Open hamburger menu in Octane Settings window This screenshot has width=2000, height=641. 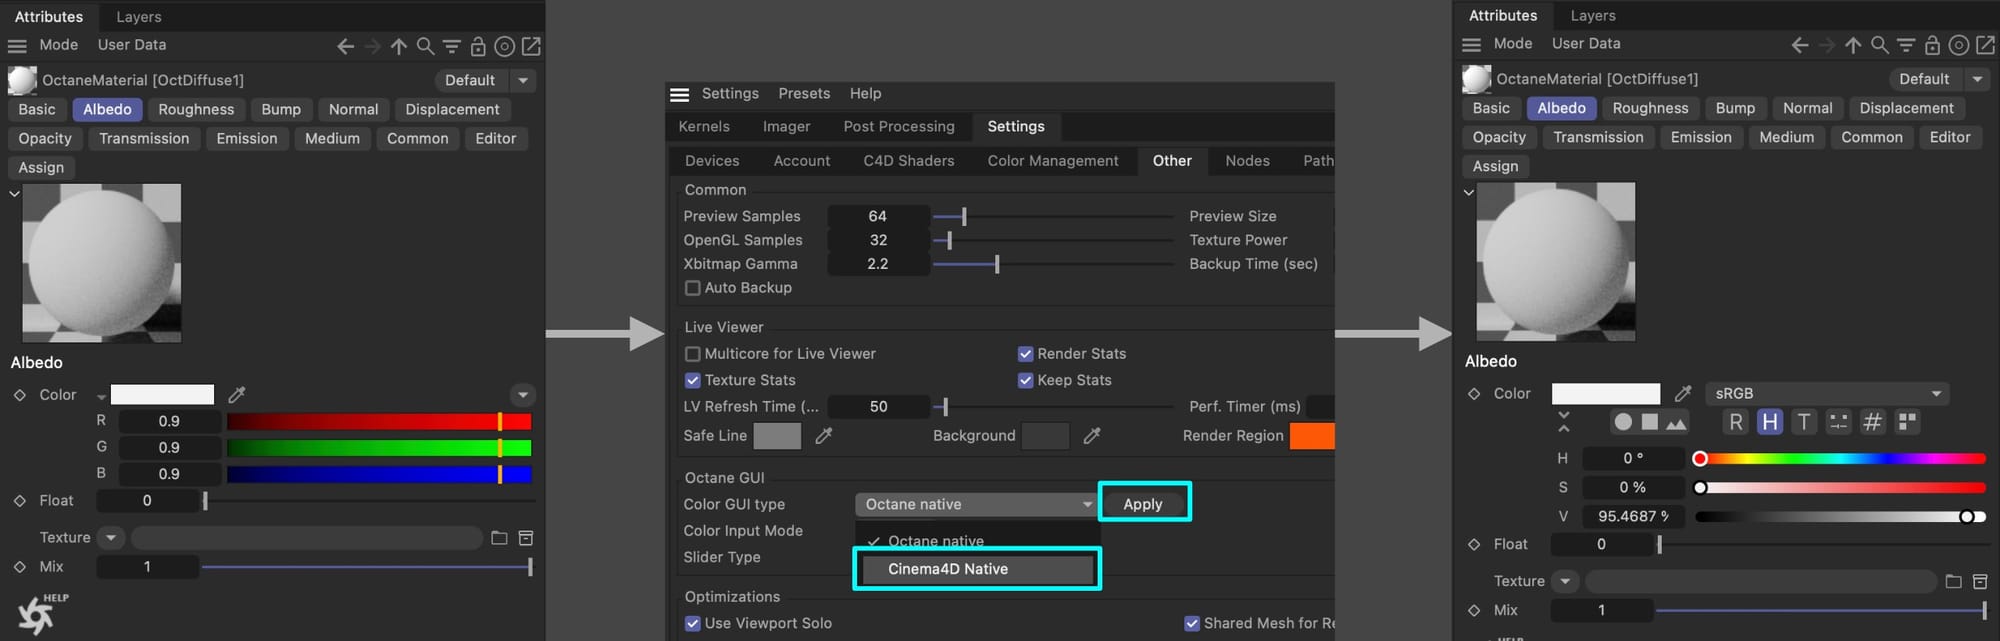[680, 94]
